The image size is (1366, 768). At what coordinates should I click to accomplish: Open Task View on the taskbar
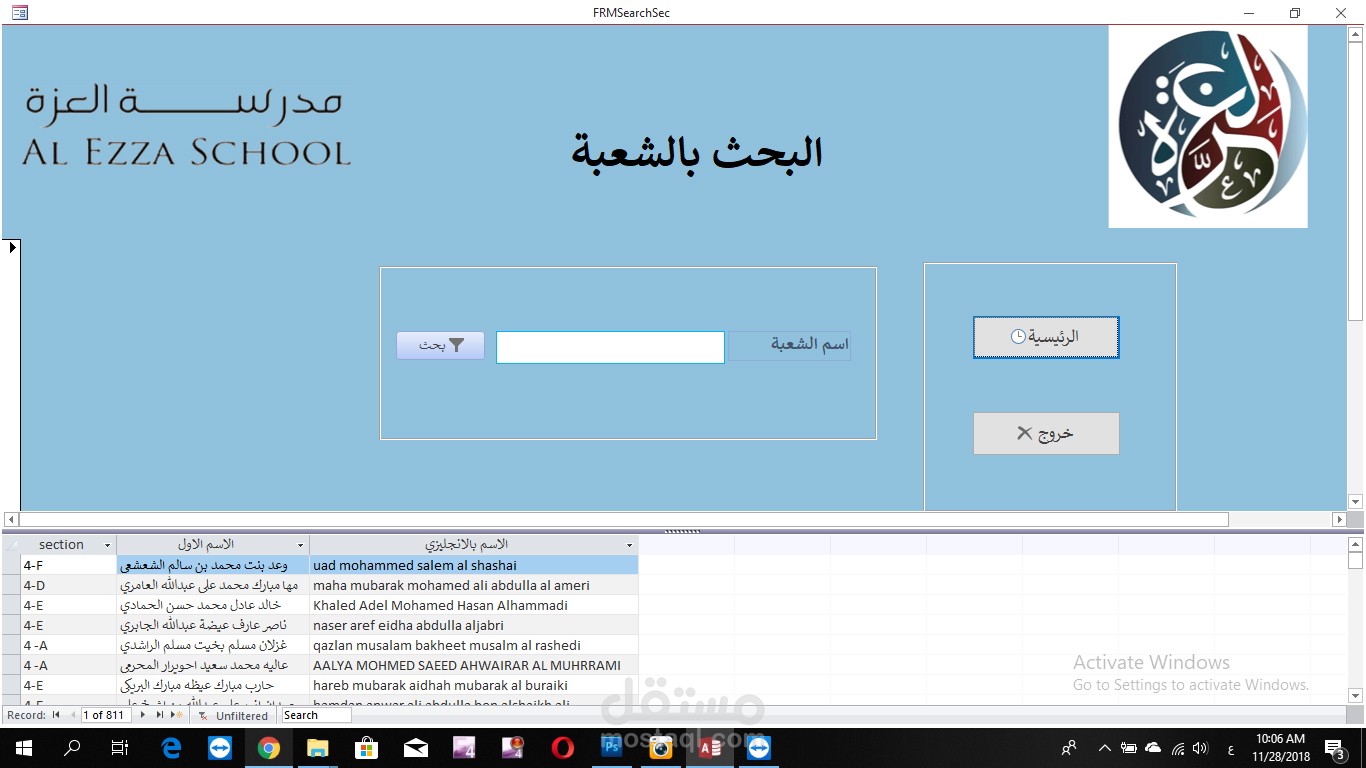pyautogui.click(x=120, y=747)
